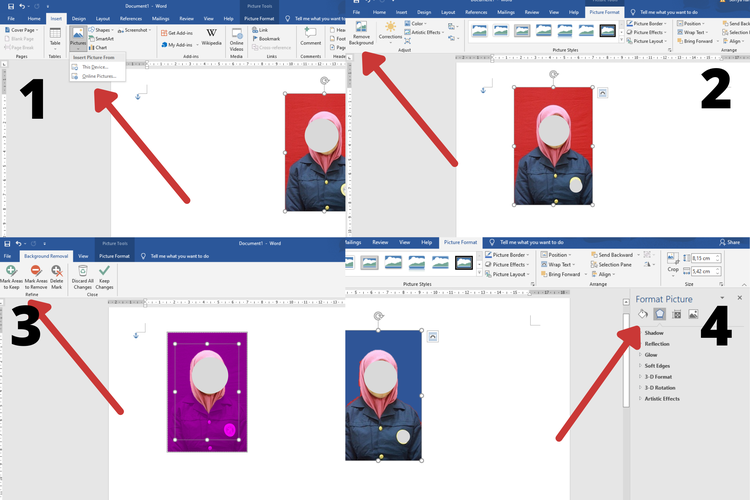Open Shapes gallery in screenshot 1
Image resolution: width=750 pixels, height=500 pixels.
pos(101,30)
